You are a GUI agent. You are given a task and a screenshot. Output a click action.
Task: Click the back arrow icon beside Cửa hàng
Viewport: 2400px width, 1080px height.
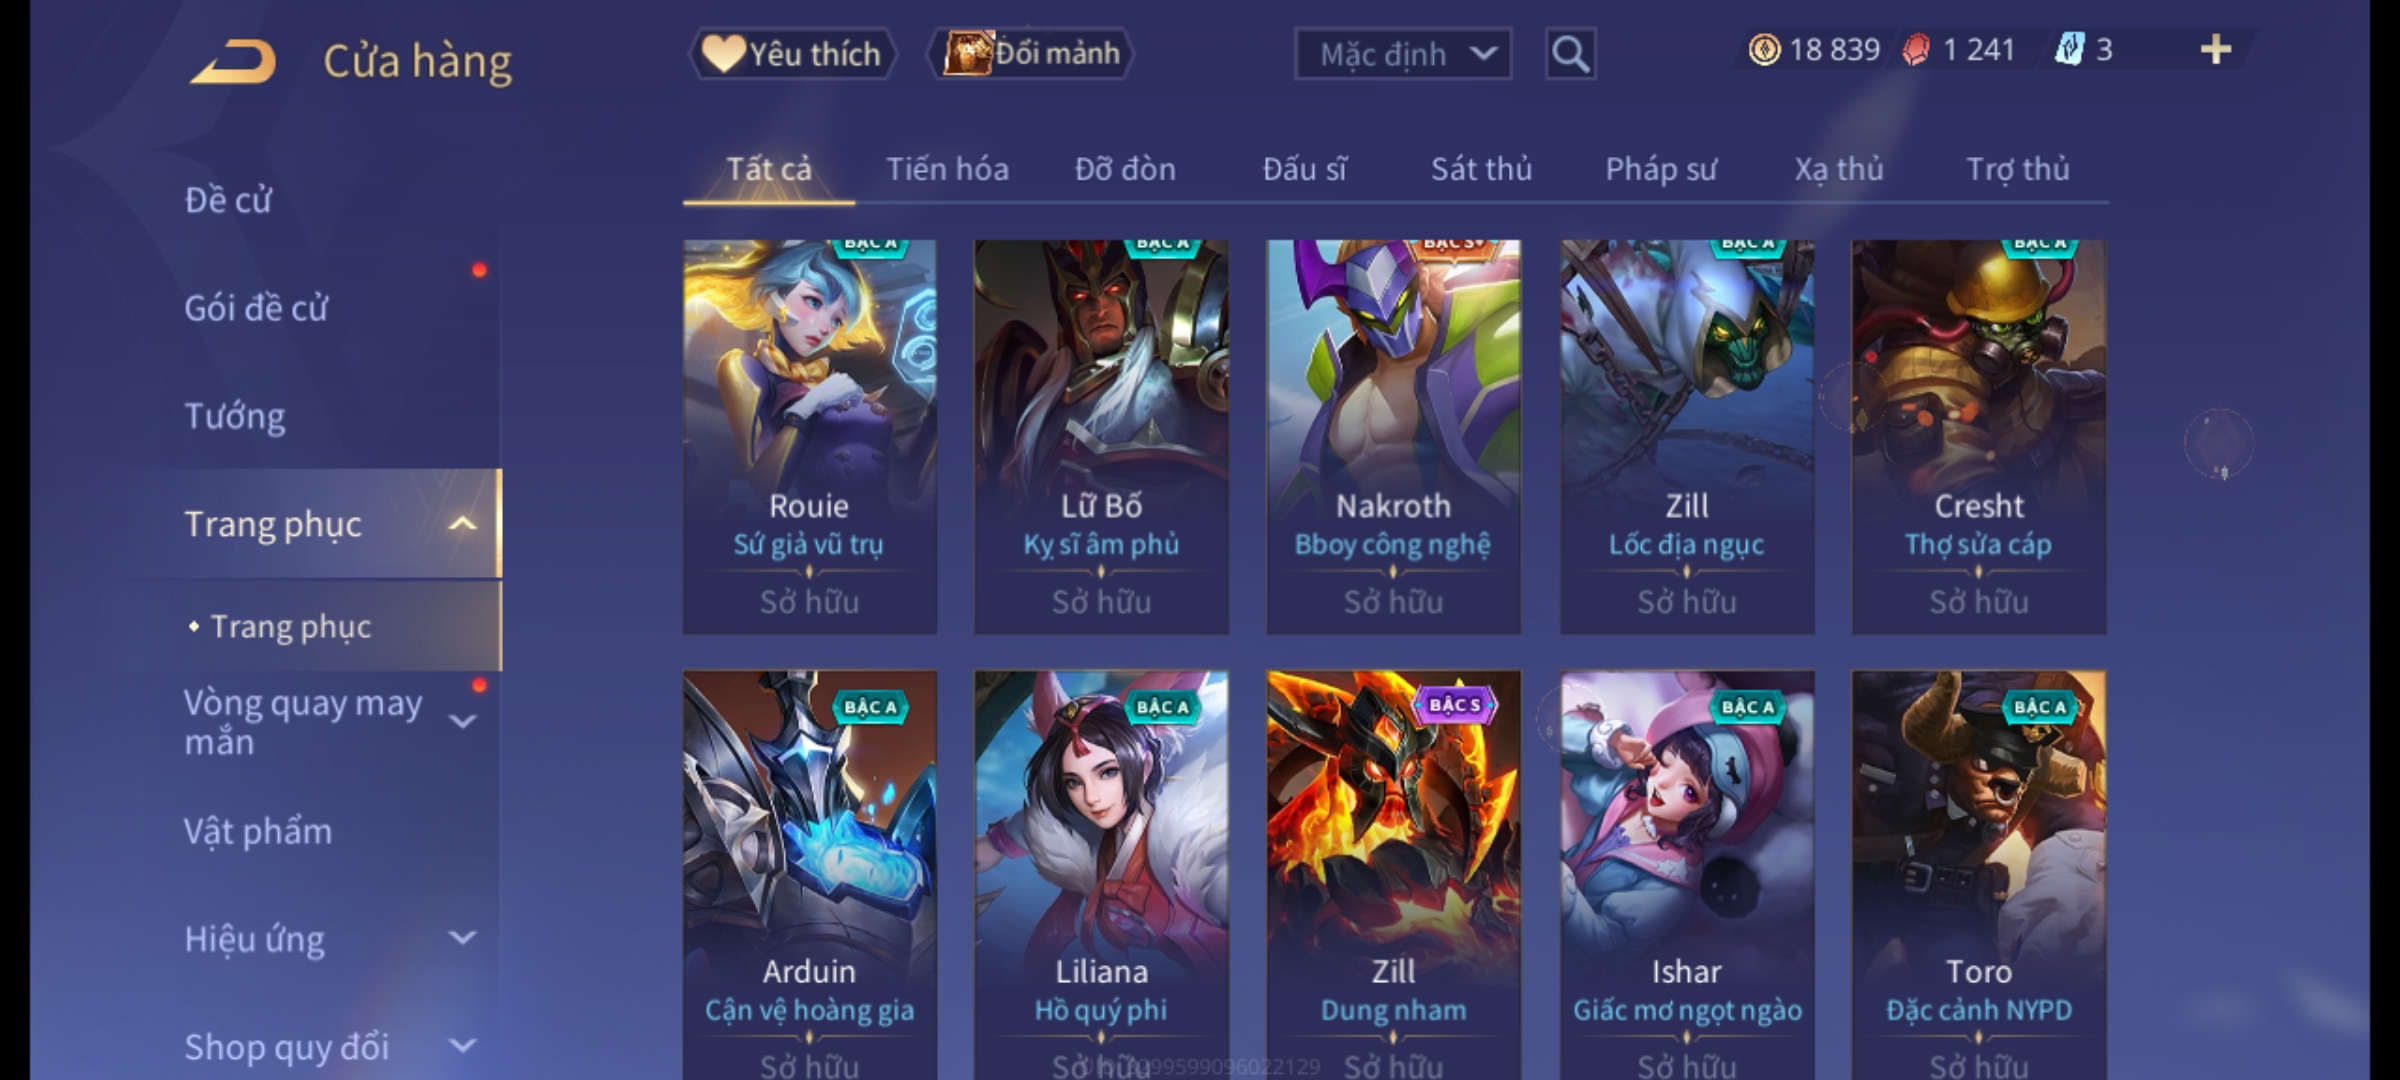[x=233, y=62]
